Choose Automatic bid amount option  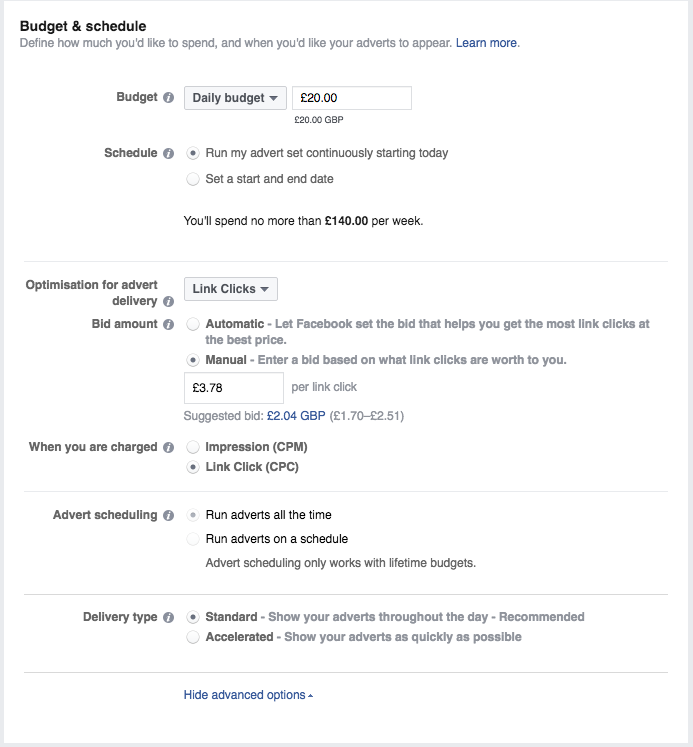click(x=193, y=324)
